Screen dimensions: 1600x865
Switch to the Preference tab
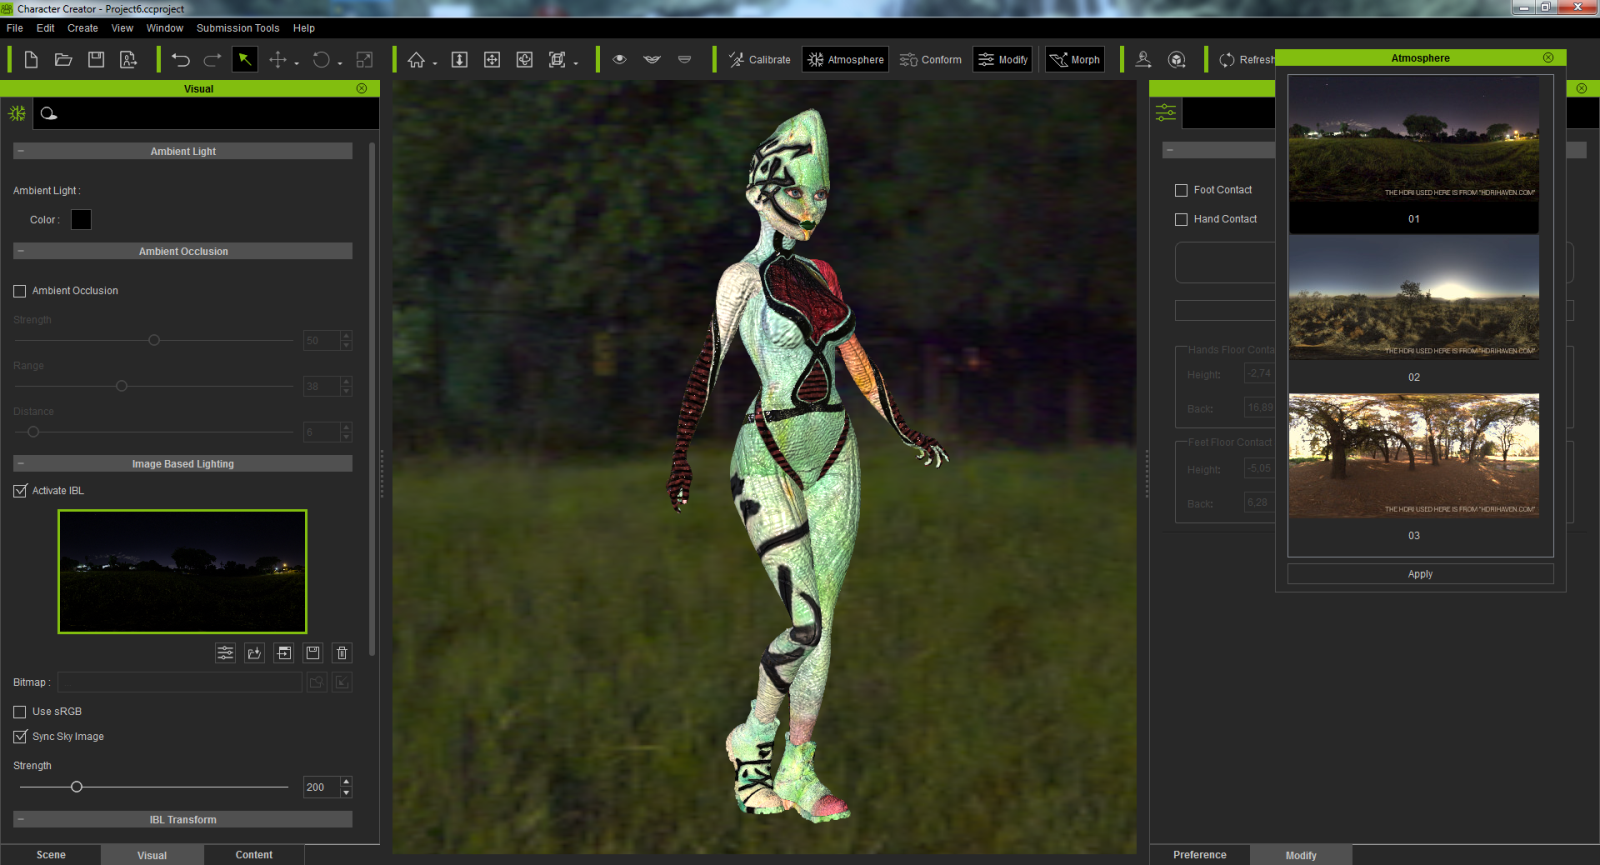tap(1200, 855)
